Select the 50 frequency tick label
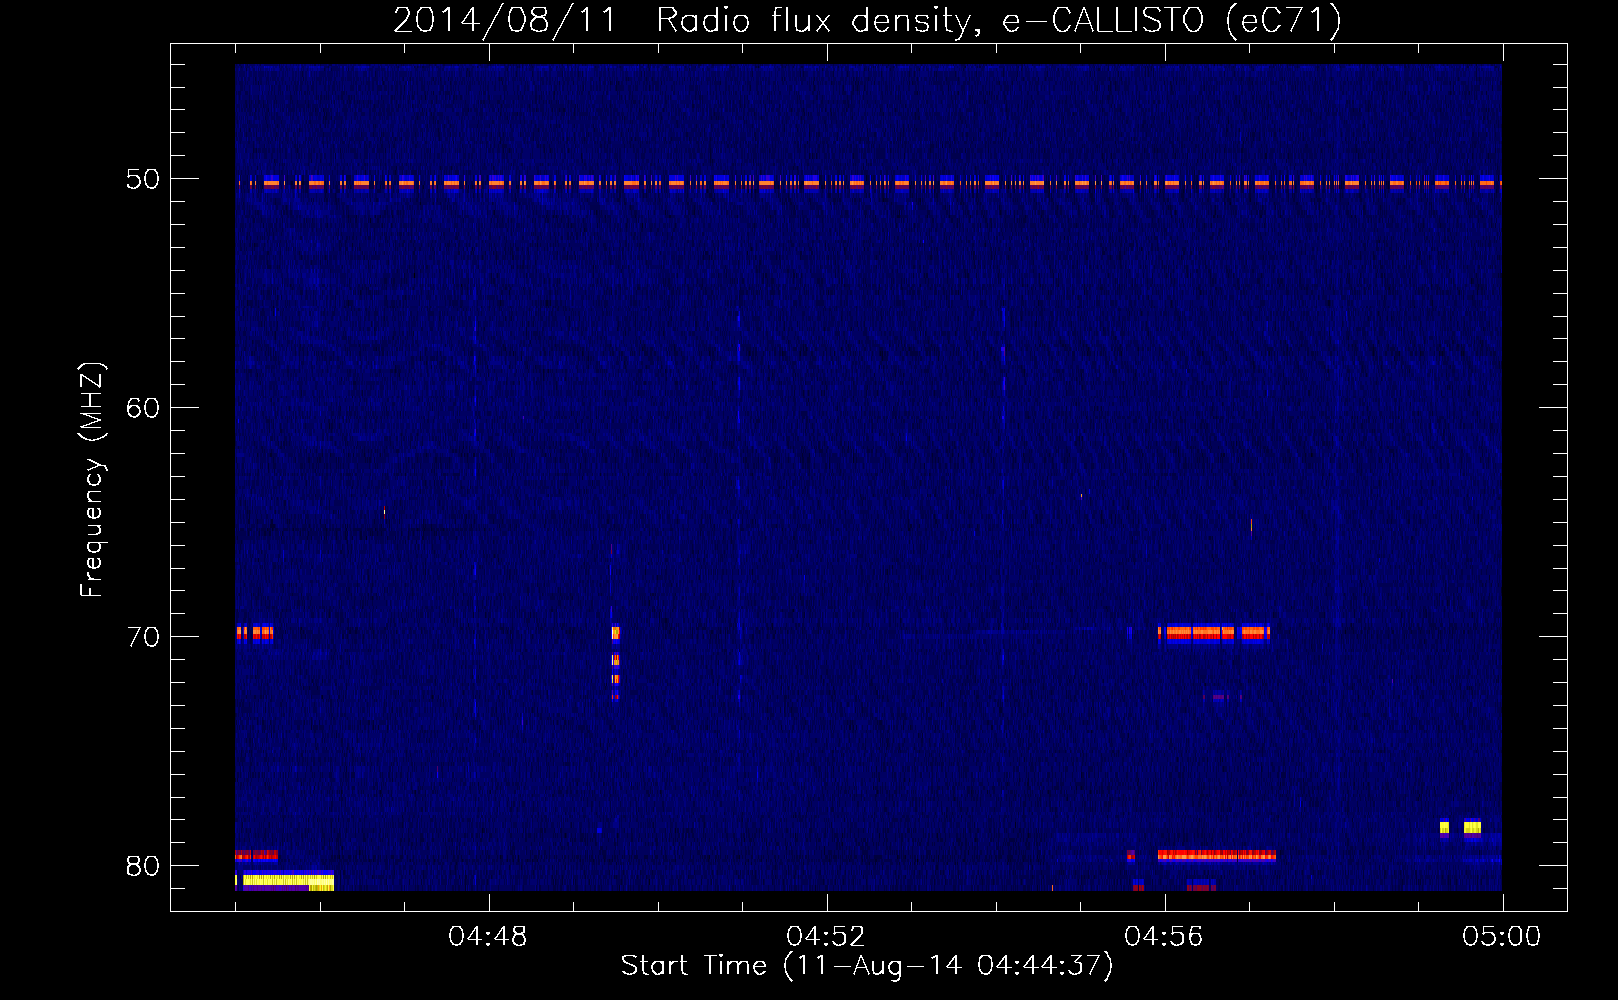This screenshot has width=1618, height=1000. pyautogui.click(x=143, y=179)
